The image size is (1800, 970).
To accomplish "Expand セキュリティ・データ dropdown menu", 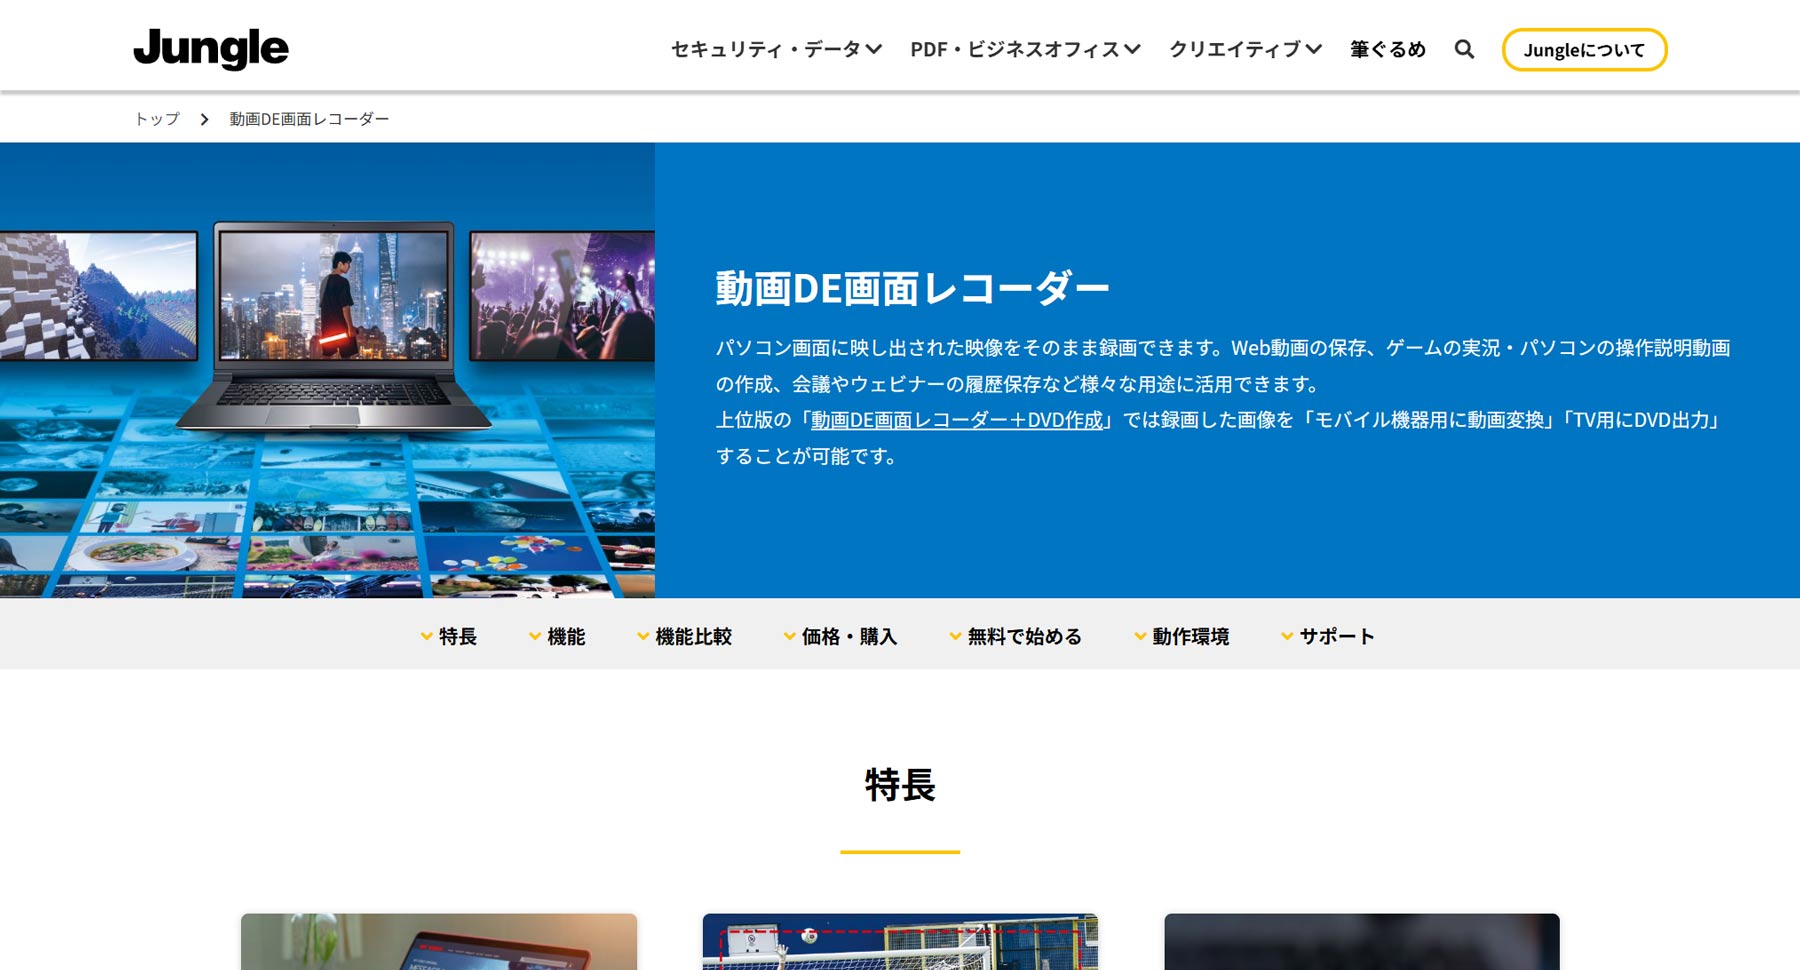I will [x=776, y=49].
